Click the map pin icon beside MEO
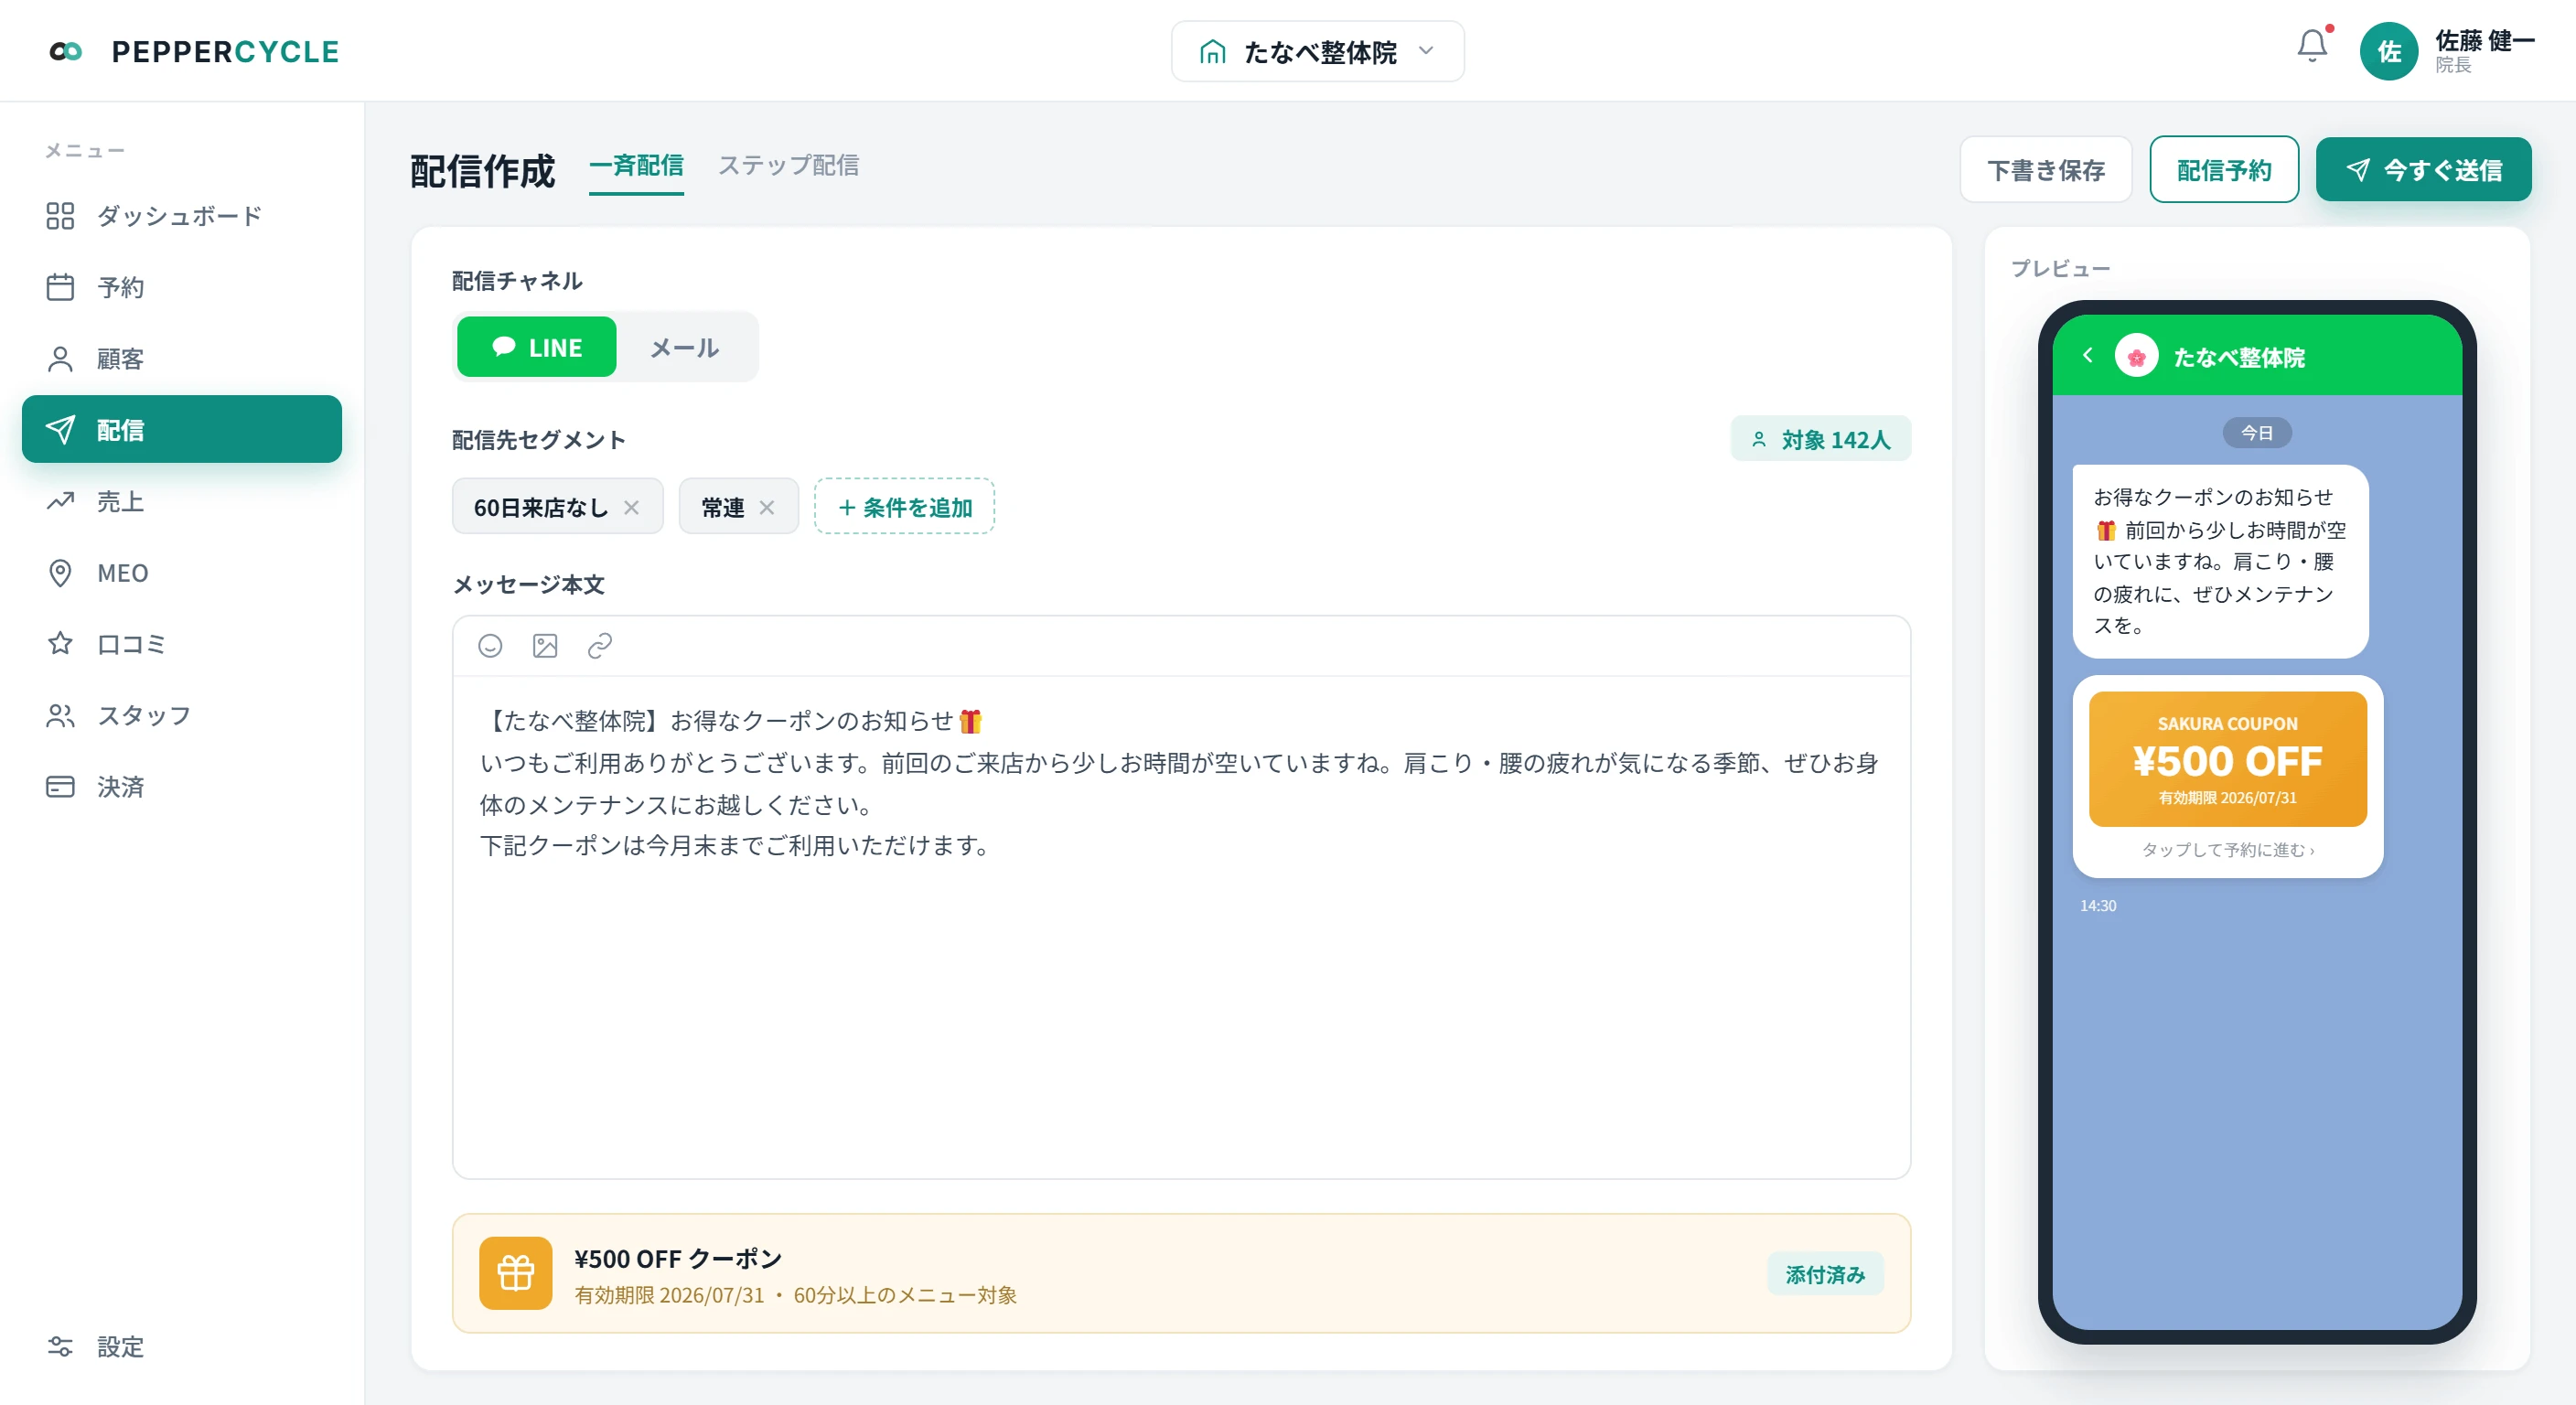Screen dimensions: 2576x1405 click(x=60, y=573)
